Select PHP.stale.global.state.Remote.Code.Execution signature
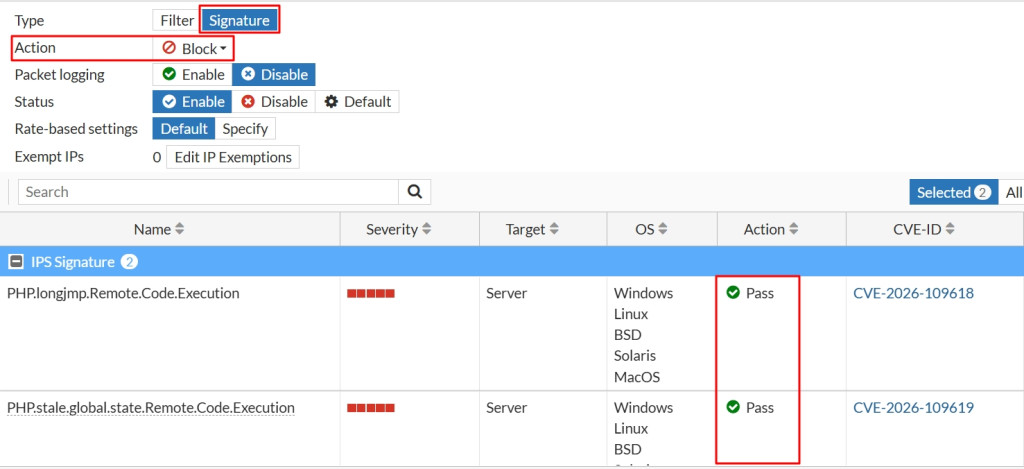This screenshot has width=1024, height=469. click(150, 408)
